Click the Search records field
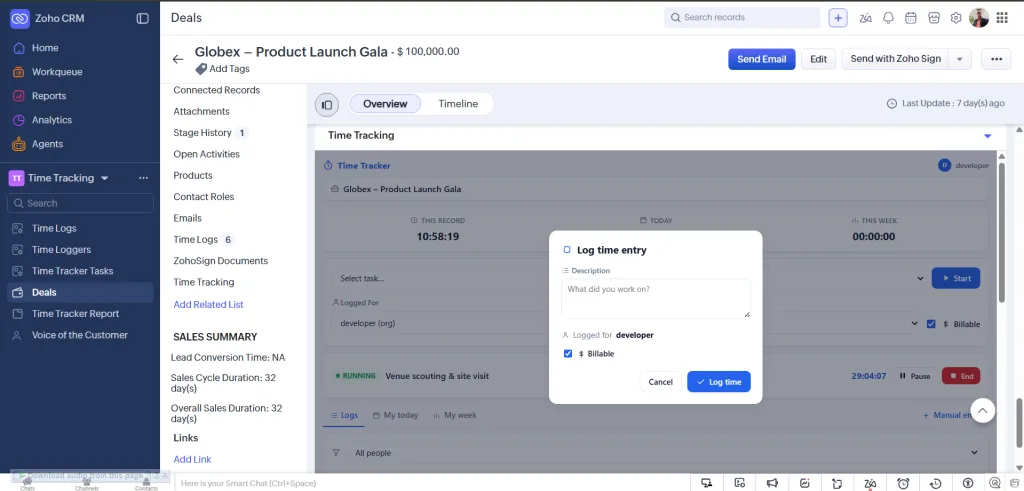The height and width of the screenshot is (491, 1024). [742, 18]
